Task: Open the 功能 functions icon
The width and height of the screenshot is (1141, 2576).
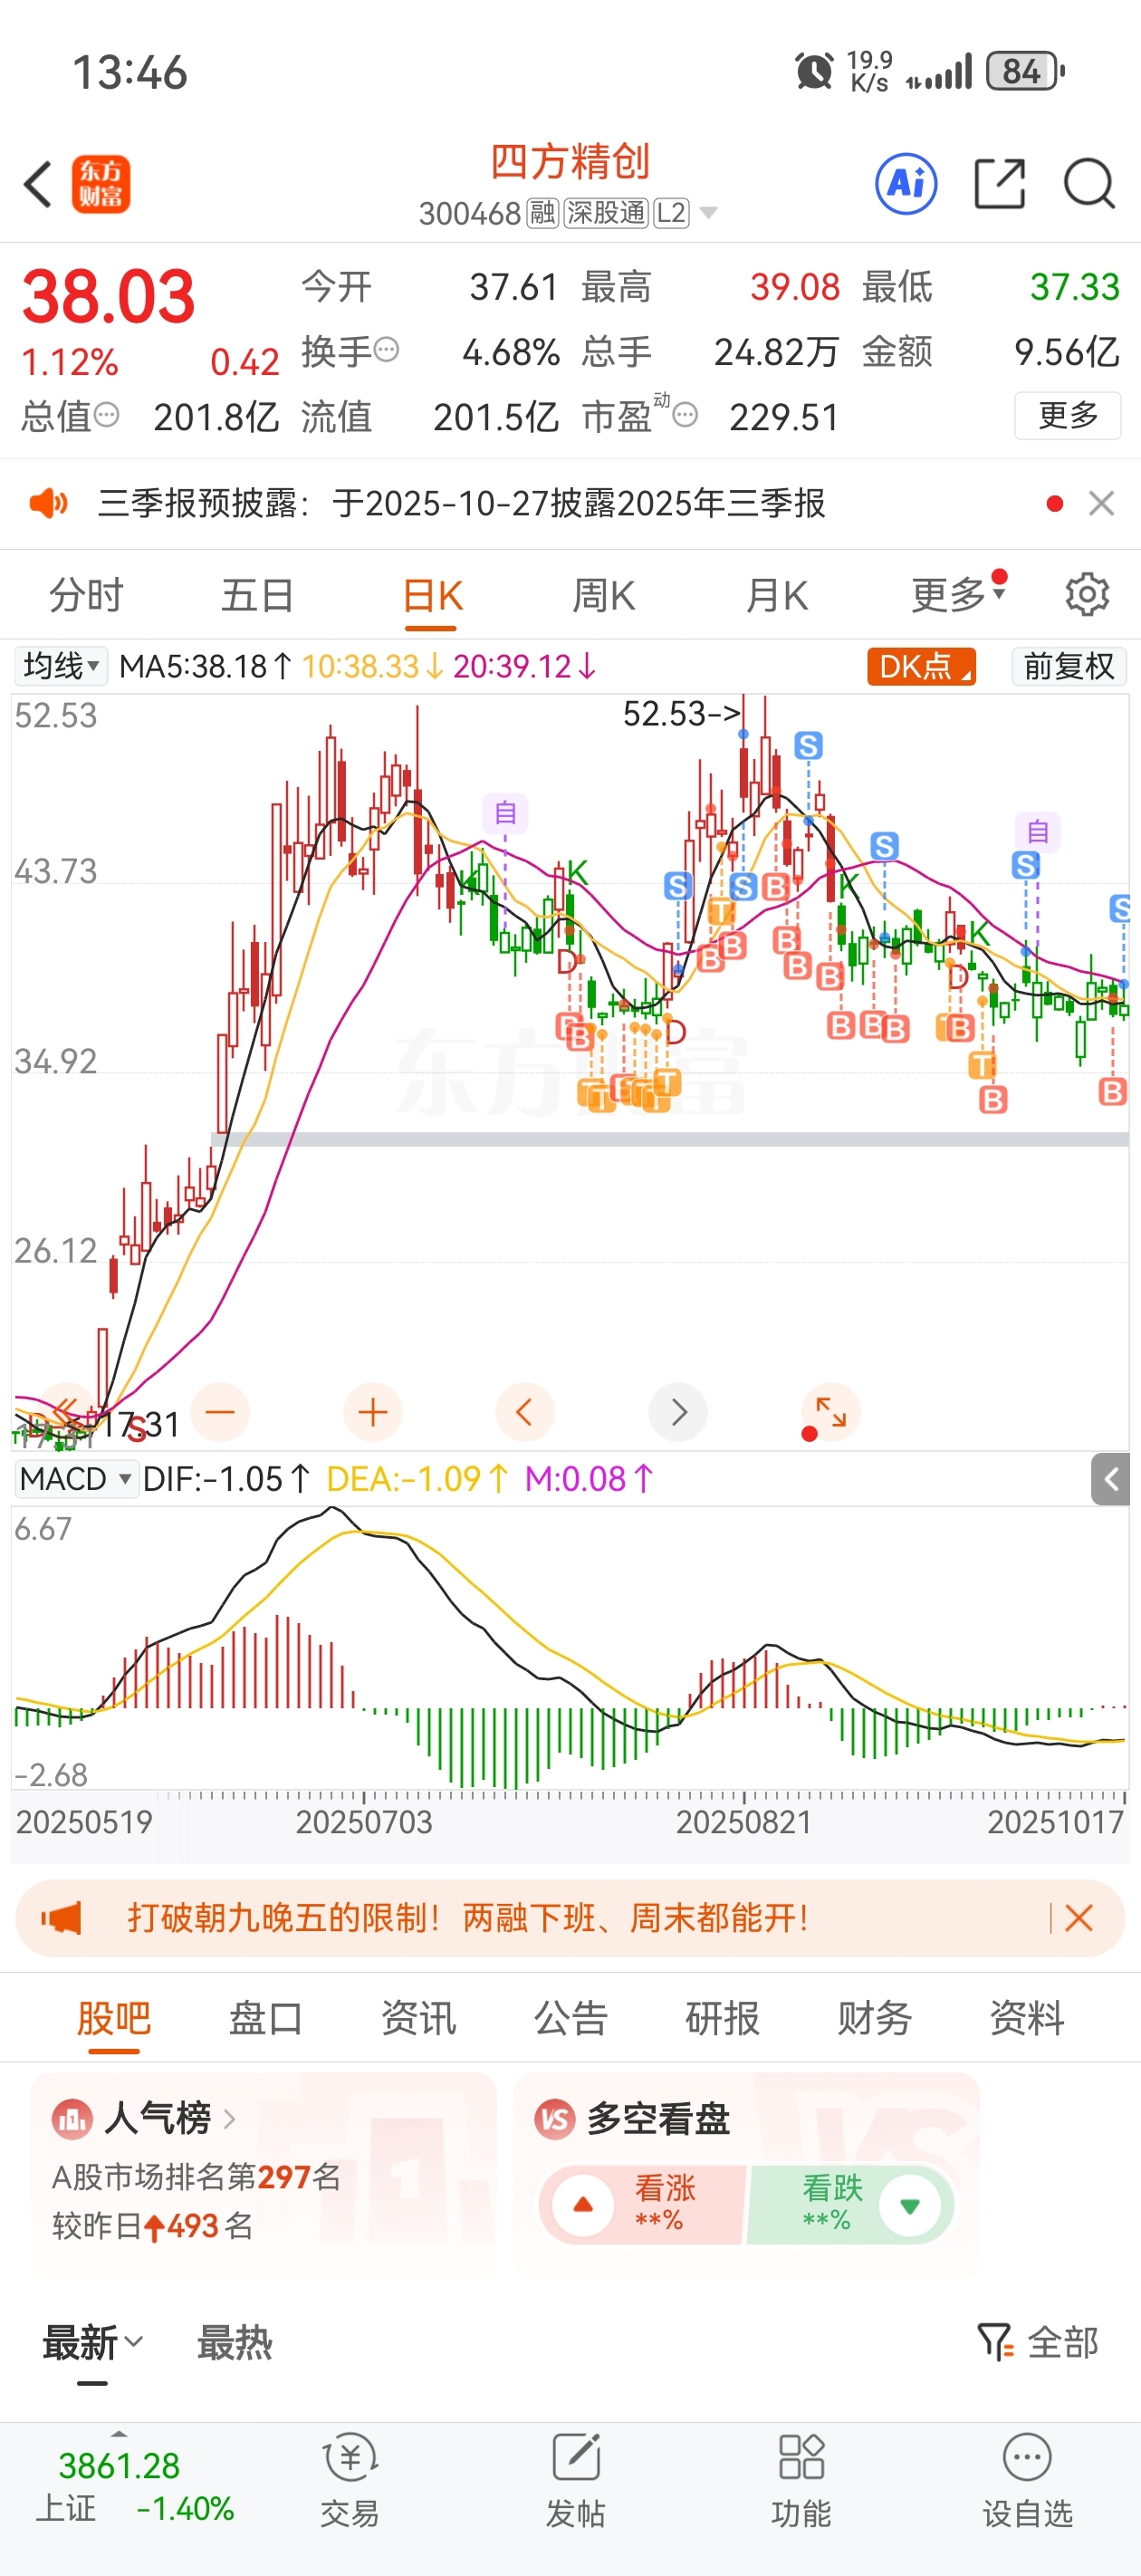Action: tap(801, 2482)
